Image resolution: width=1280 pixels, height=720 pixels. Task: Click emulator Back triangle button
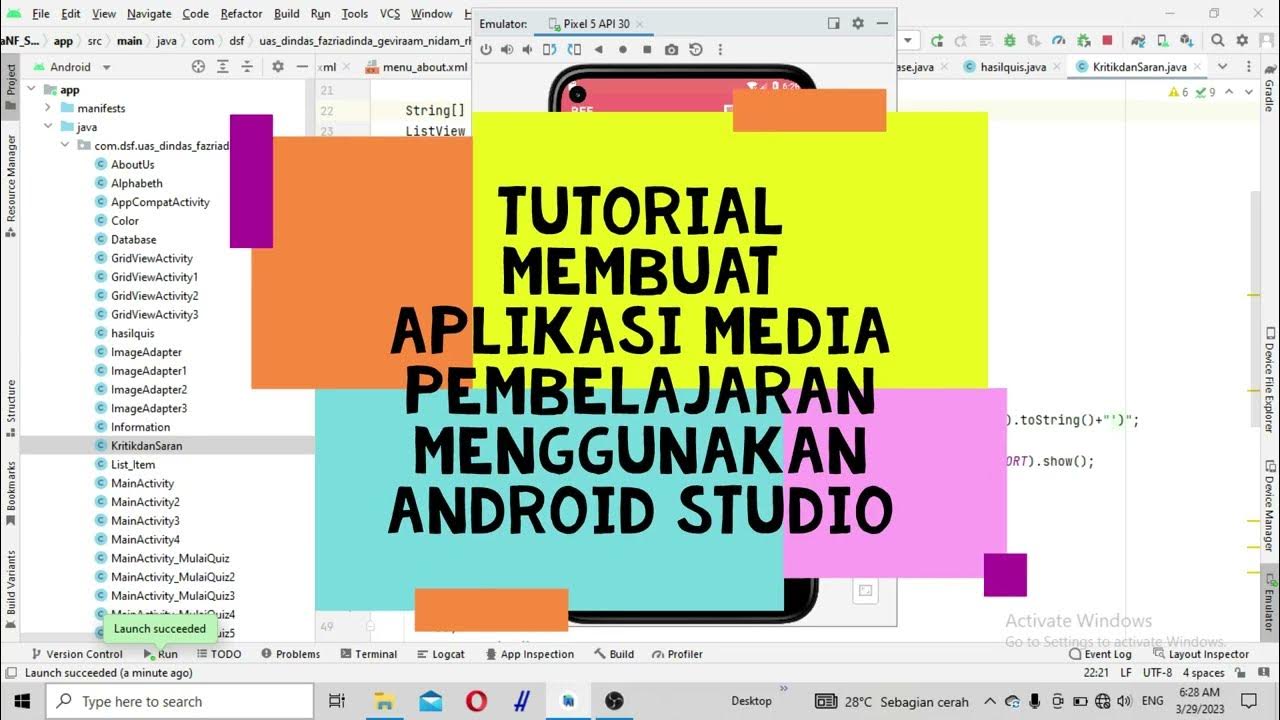click(x=599, y=49)
